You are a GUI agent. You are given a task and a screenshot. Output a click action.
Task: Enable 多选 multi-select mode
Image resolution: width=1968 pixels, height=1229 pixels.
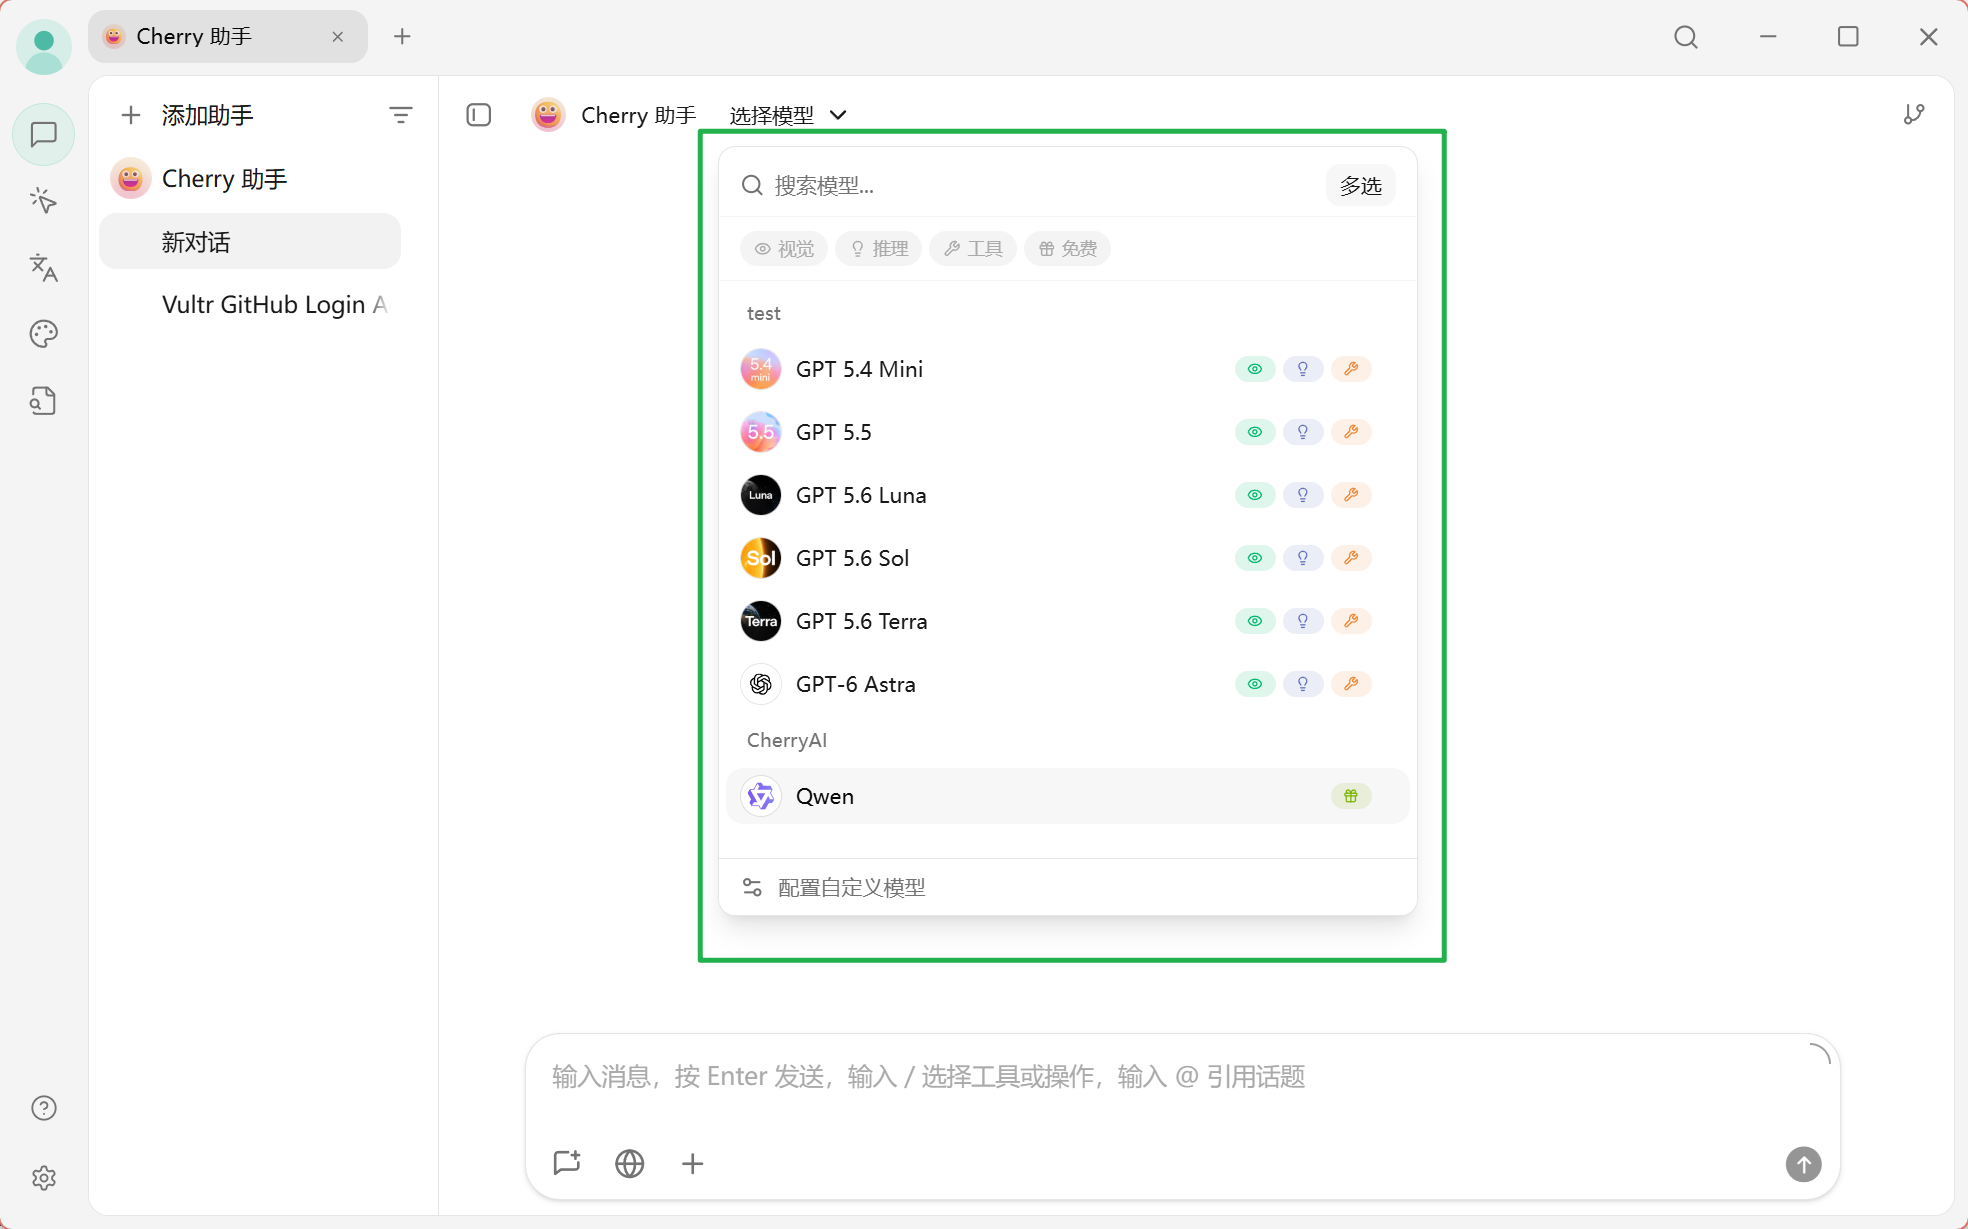[1361, 186]
